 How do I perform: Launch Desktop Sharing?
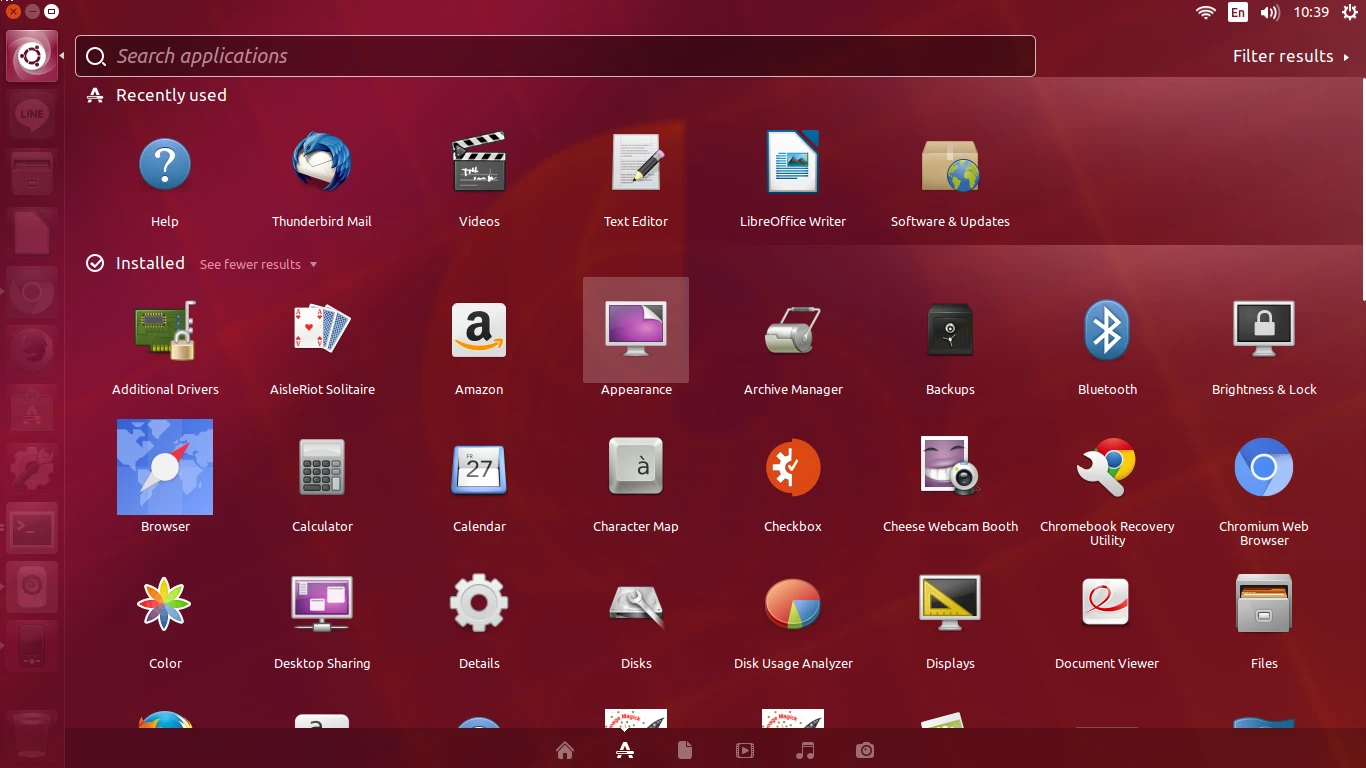[x=322, y=604]
